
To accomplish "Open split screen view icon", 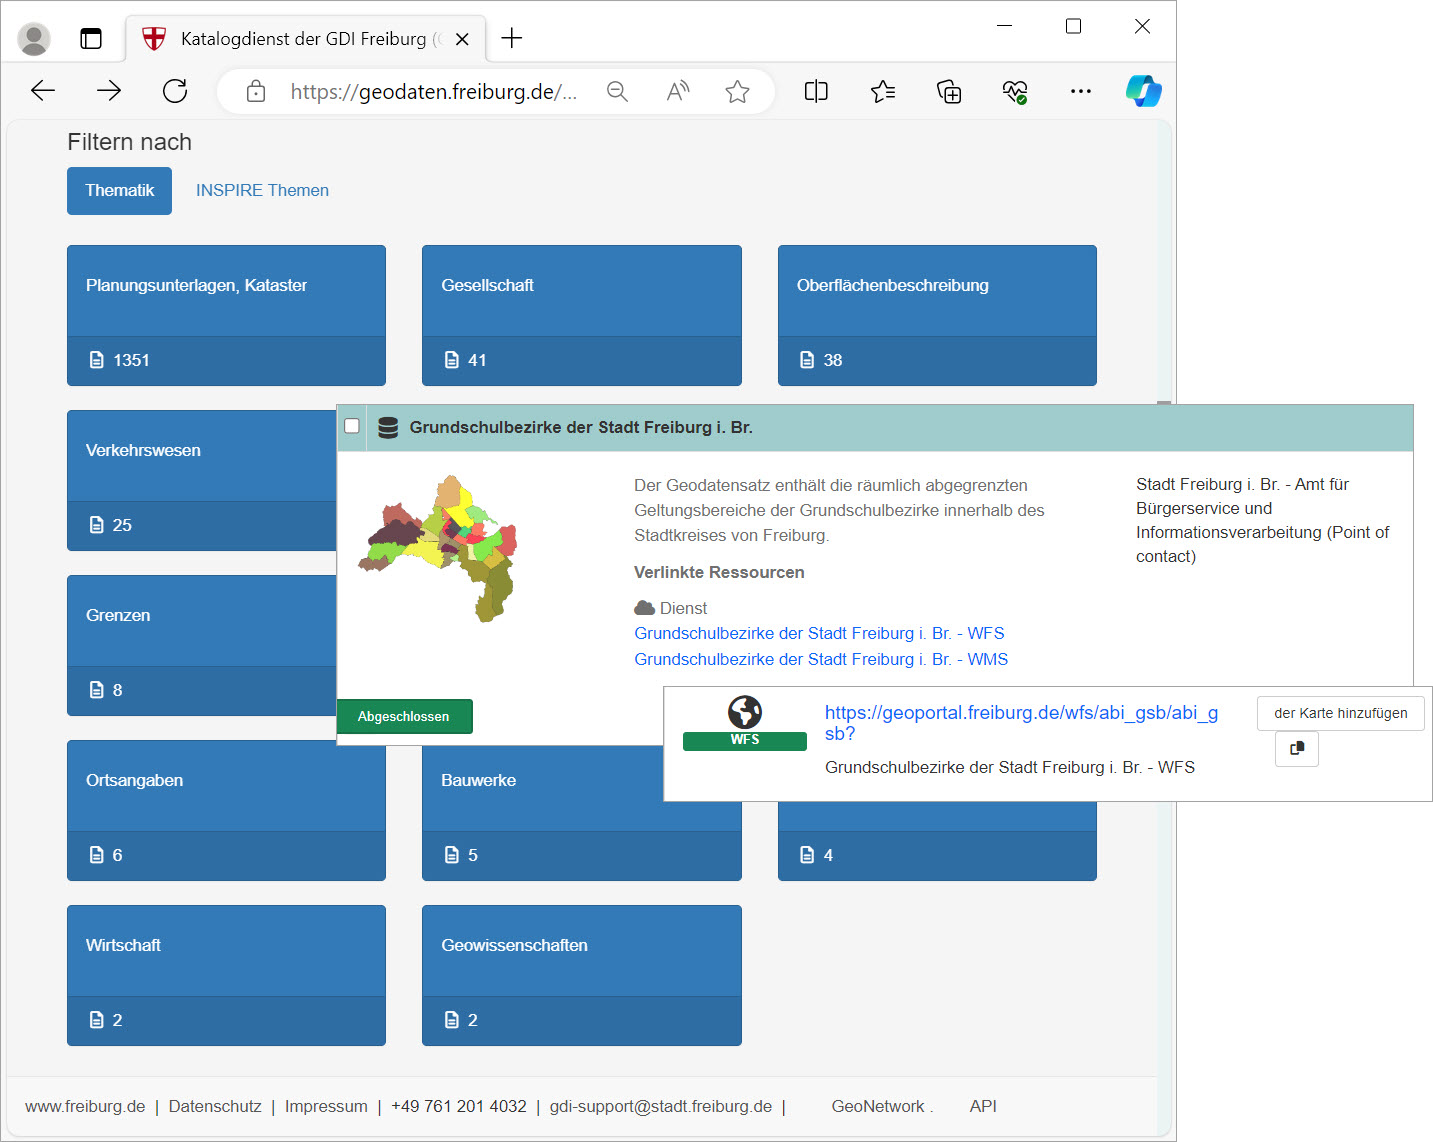I will click(816, 92).
